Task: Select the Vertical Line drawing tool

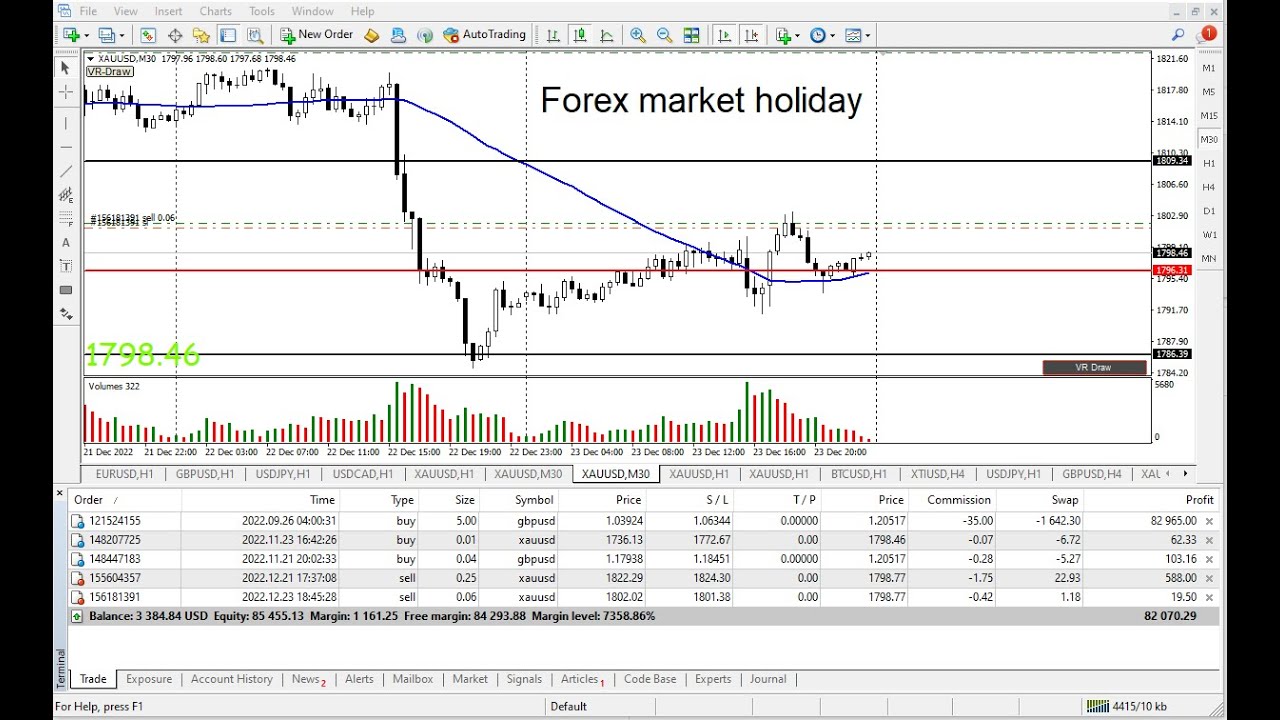Action: pos(66,123)
